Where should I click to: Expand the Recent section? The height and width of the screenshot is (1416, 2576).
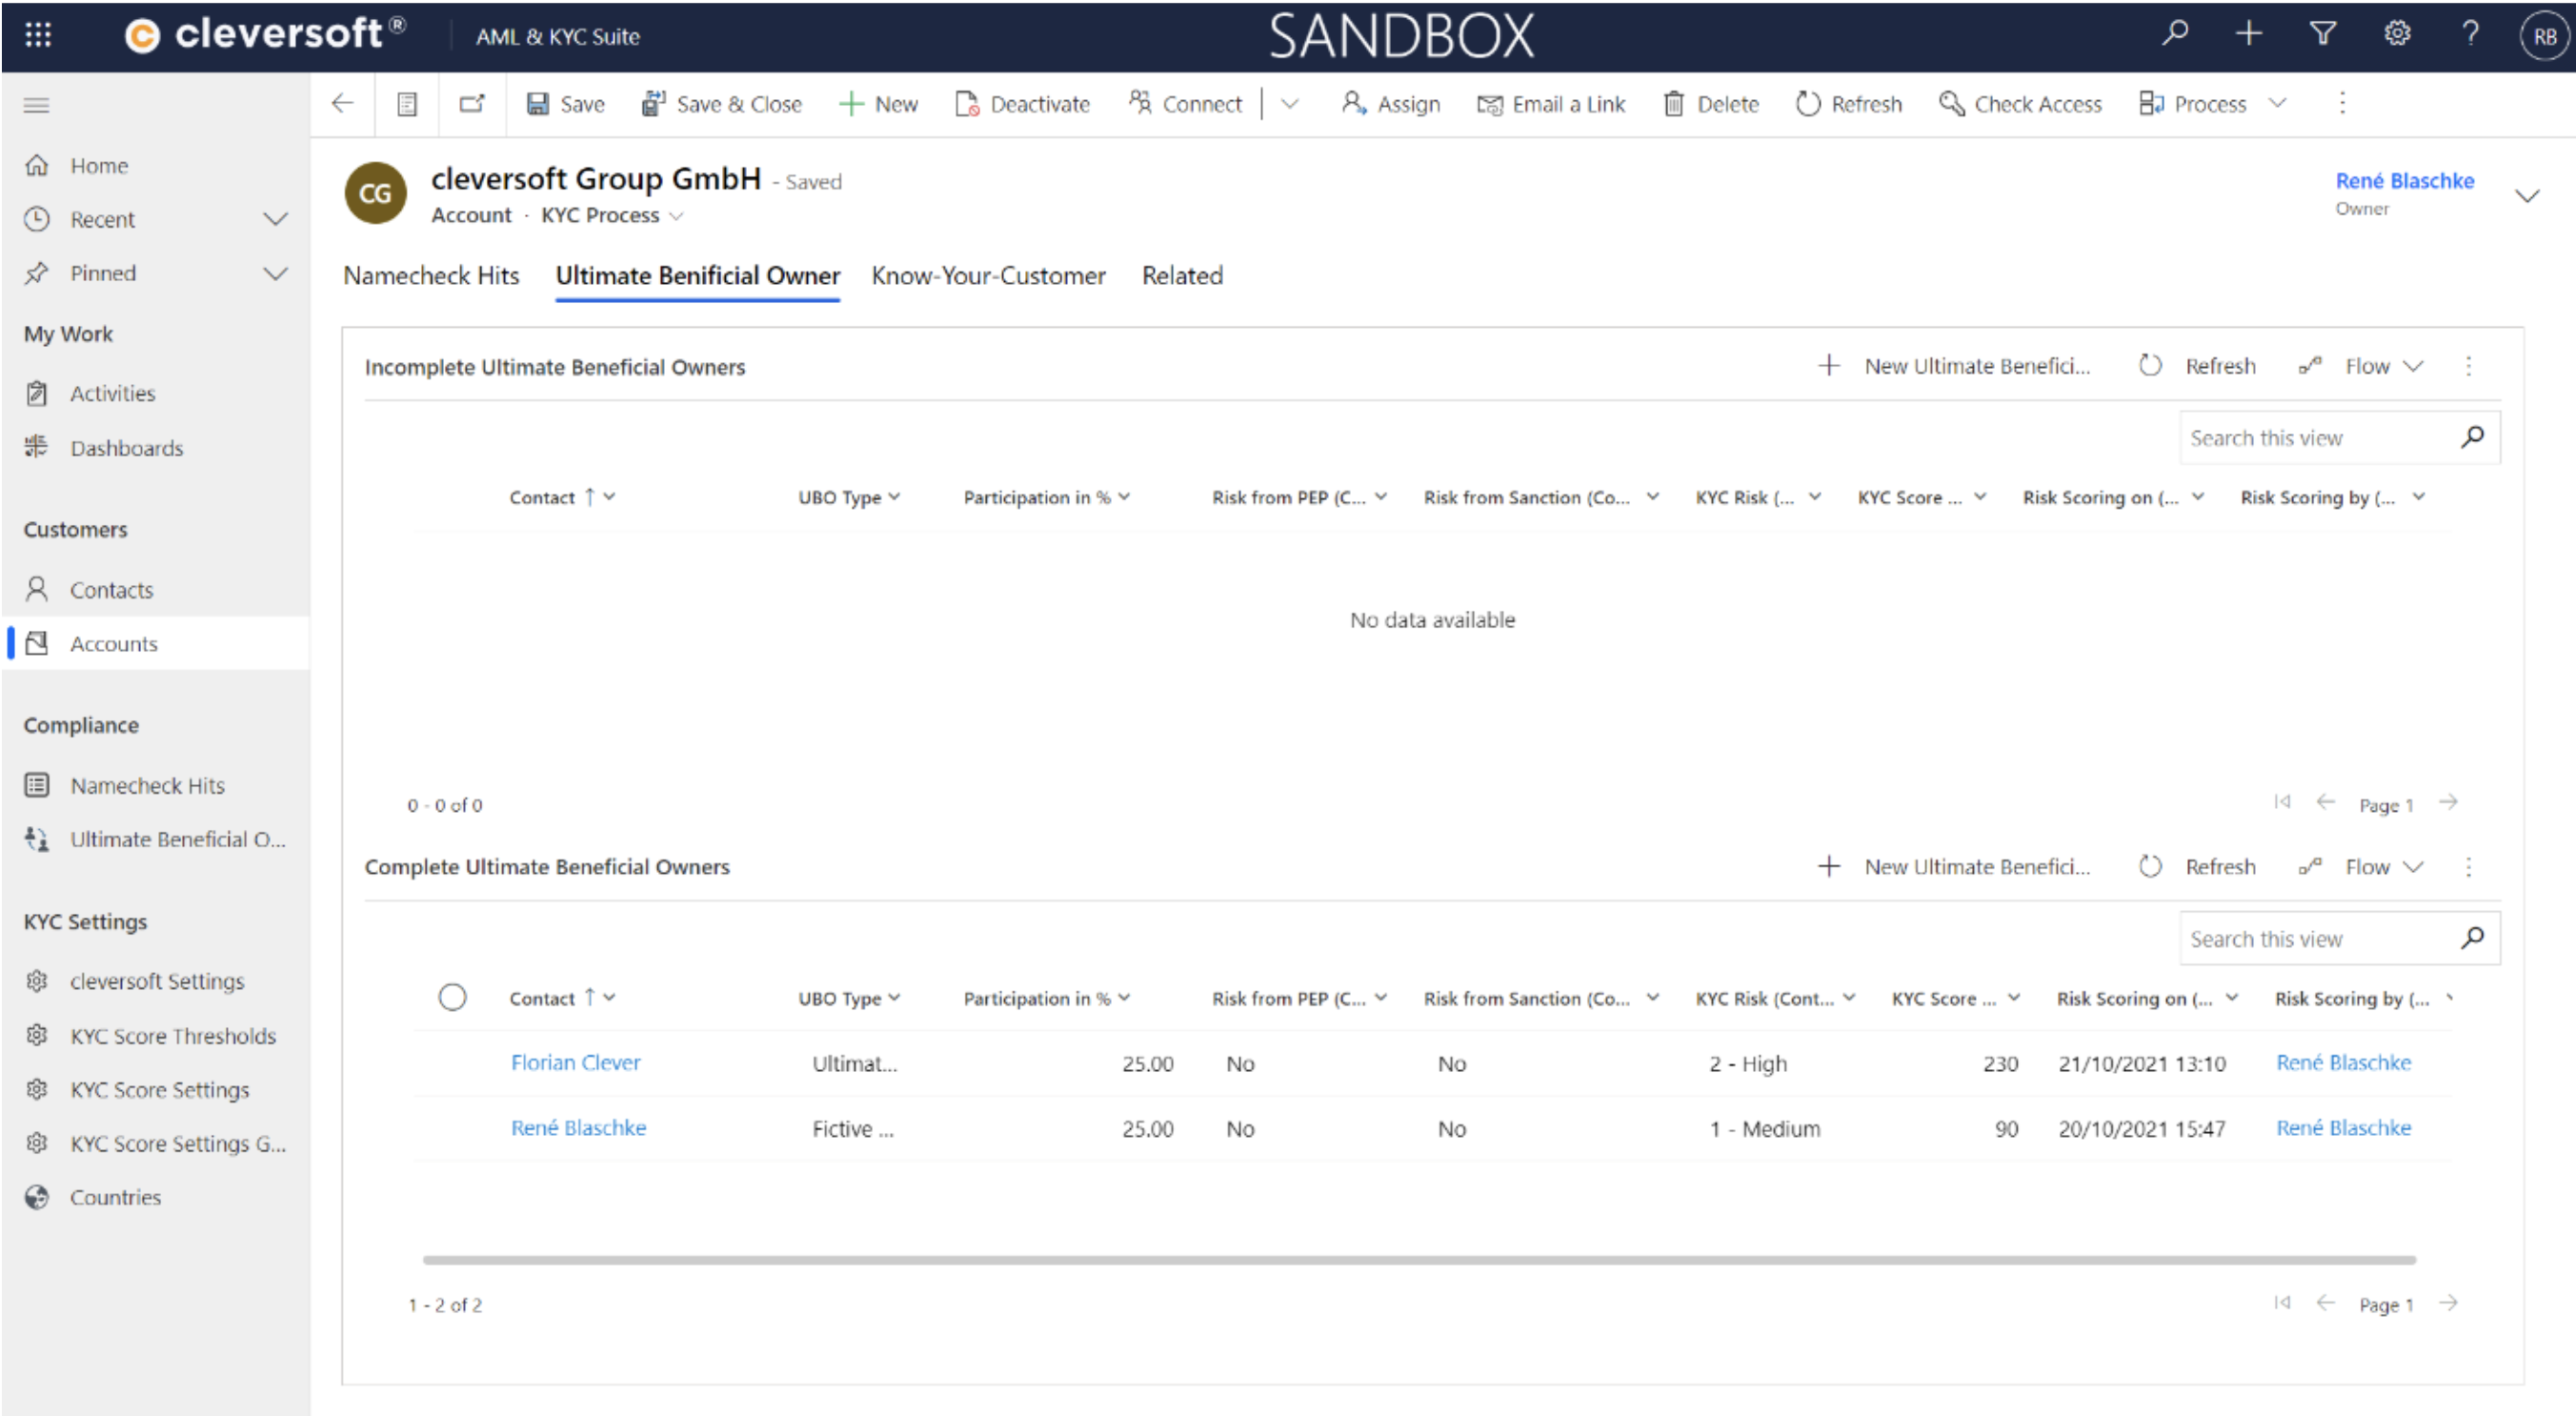click(275, 219)
